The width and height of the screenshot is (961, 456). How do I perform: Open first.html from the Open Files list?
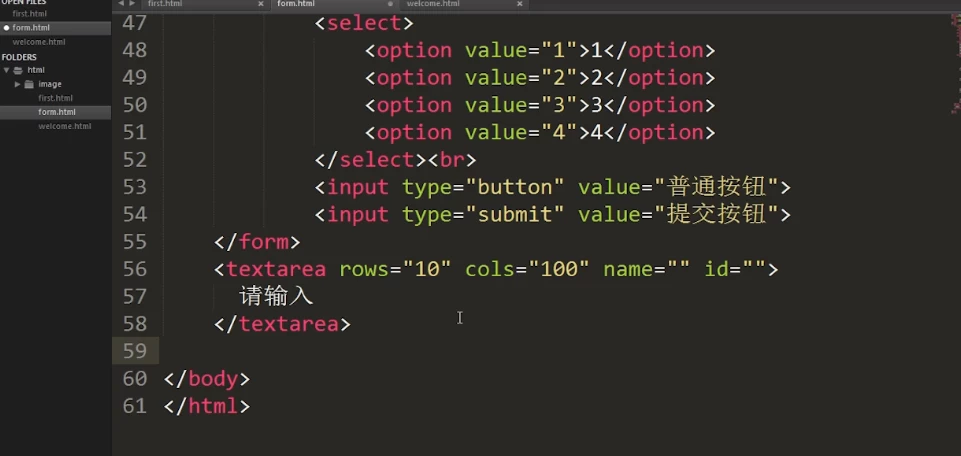30,14
